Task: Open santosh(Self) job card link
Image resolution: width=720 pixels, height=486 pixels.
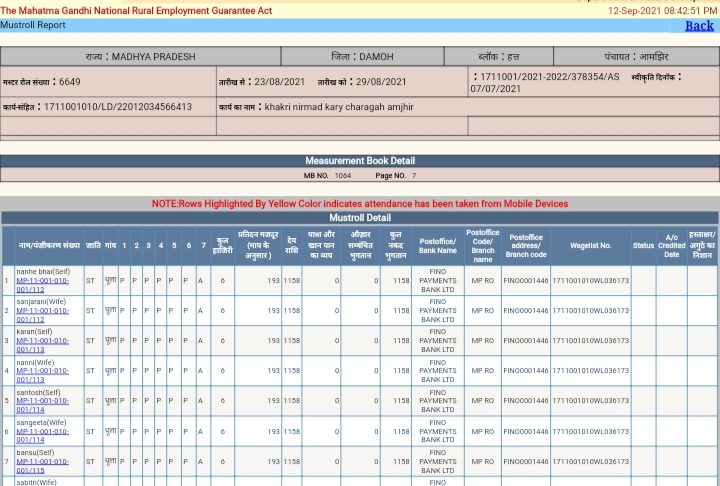Action: 42,405
